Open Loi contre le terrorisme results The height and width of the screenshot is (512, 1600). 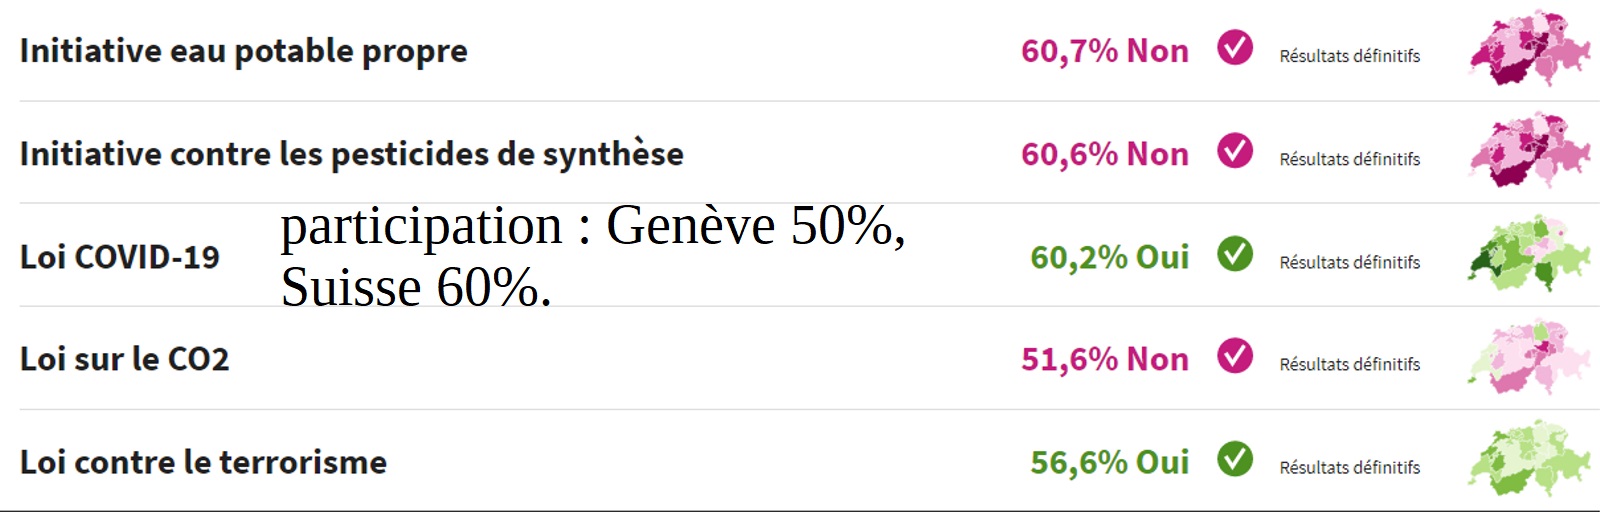[203, 462]
